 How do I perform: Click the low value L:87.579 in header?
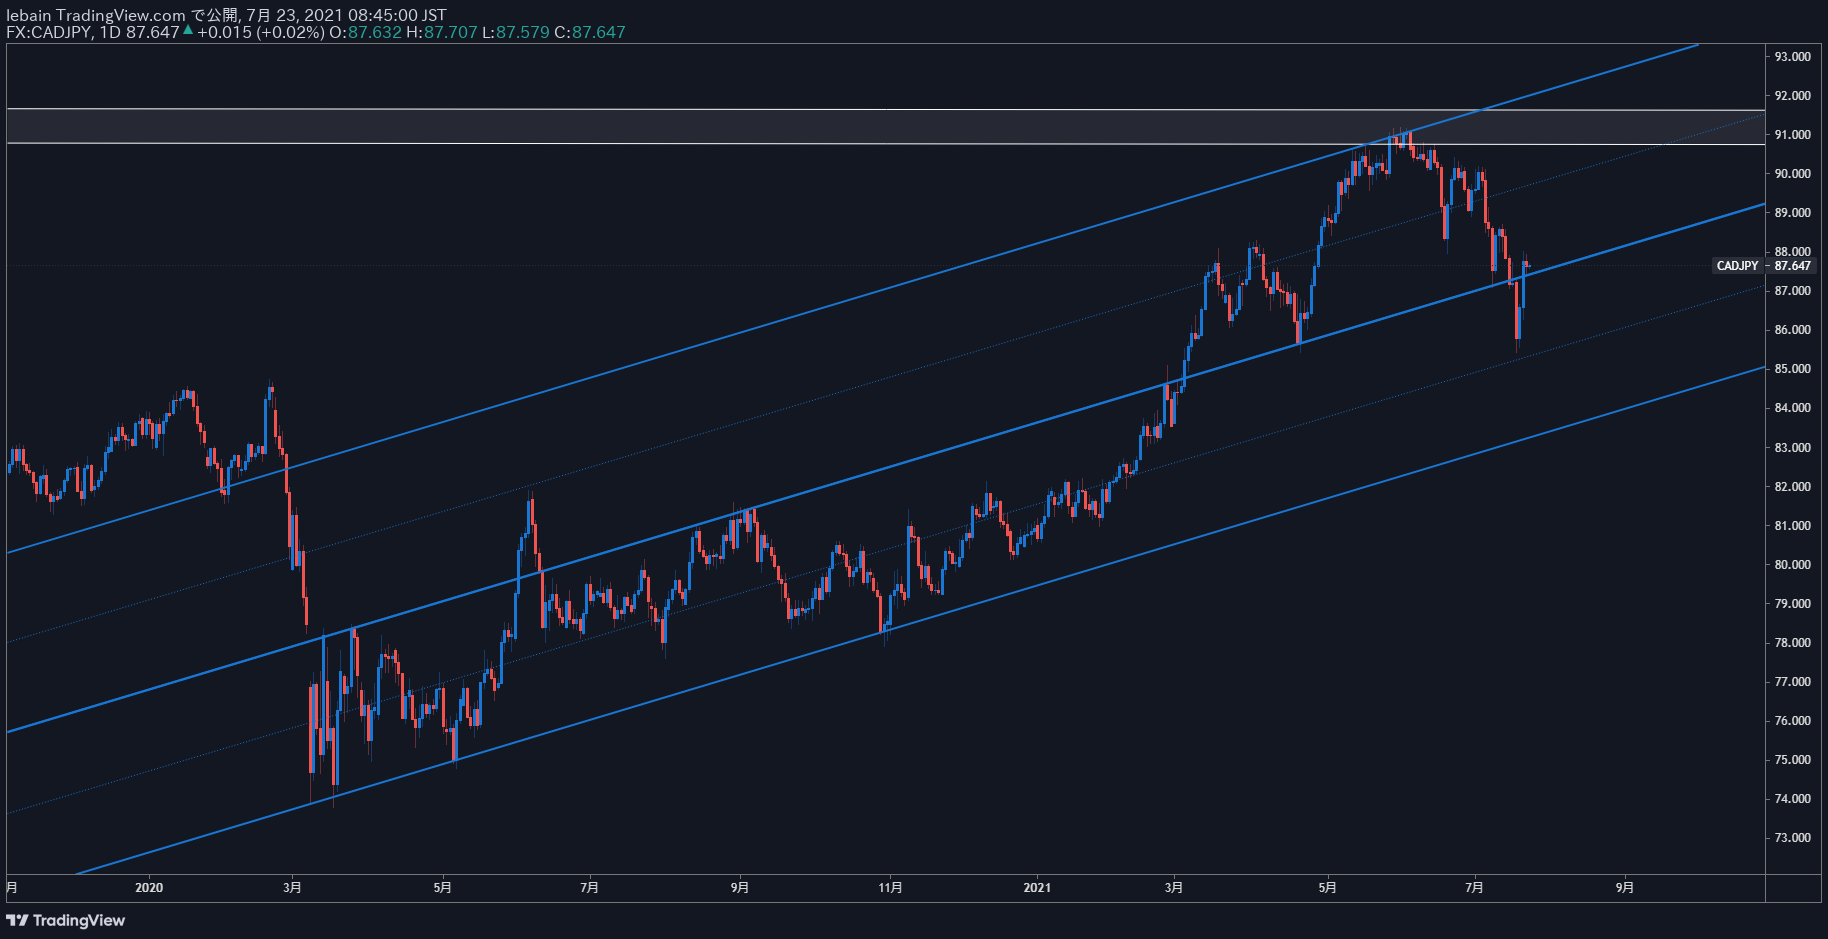(516, 32)
